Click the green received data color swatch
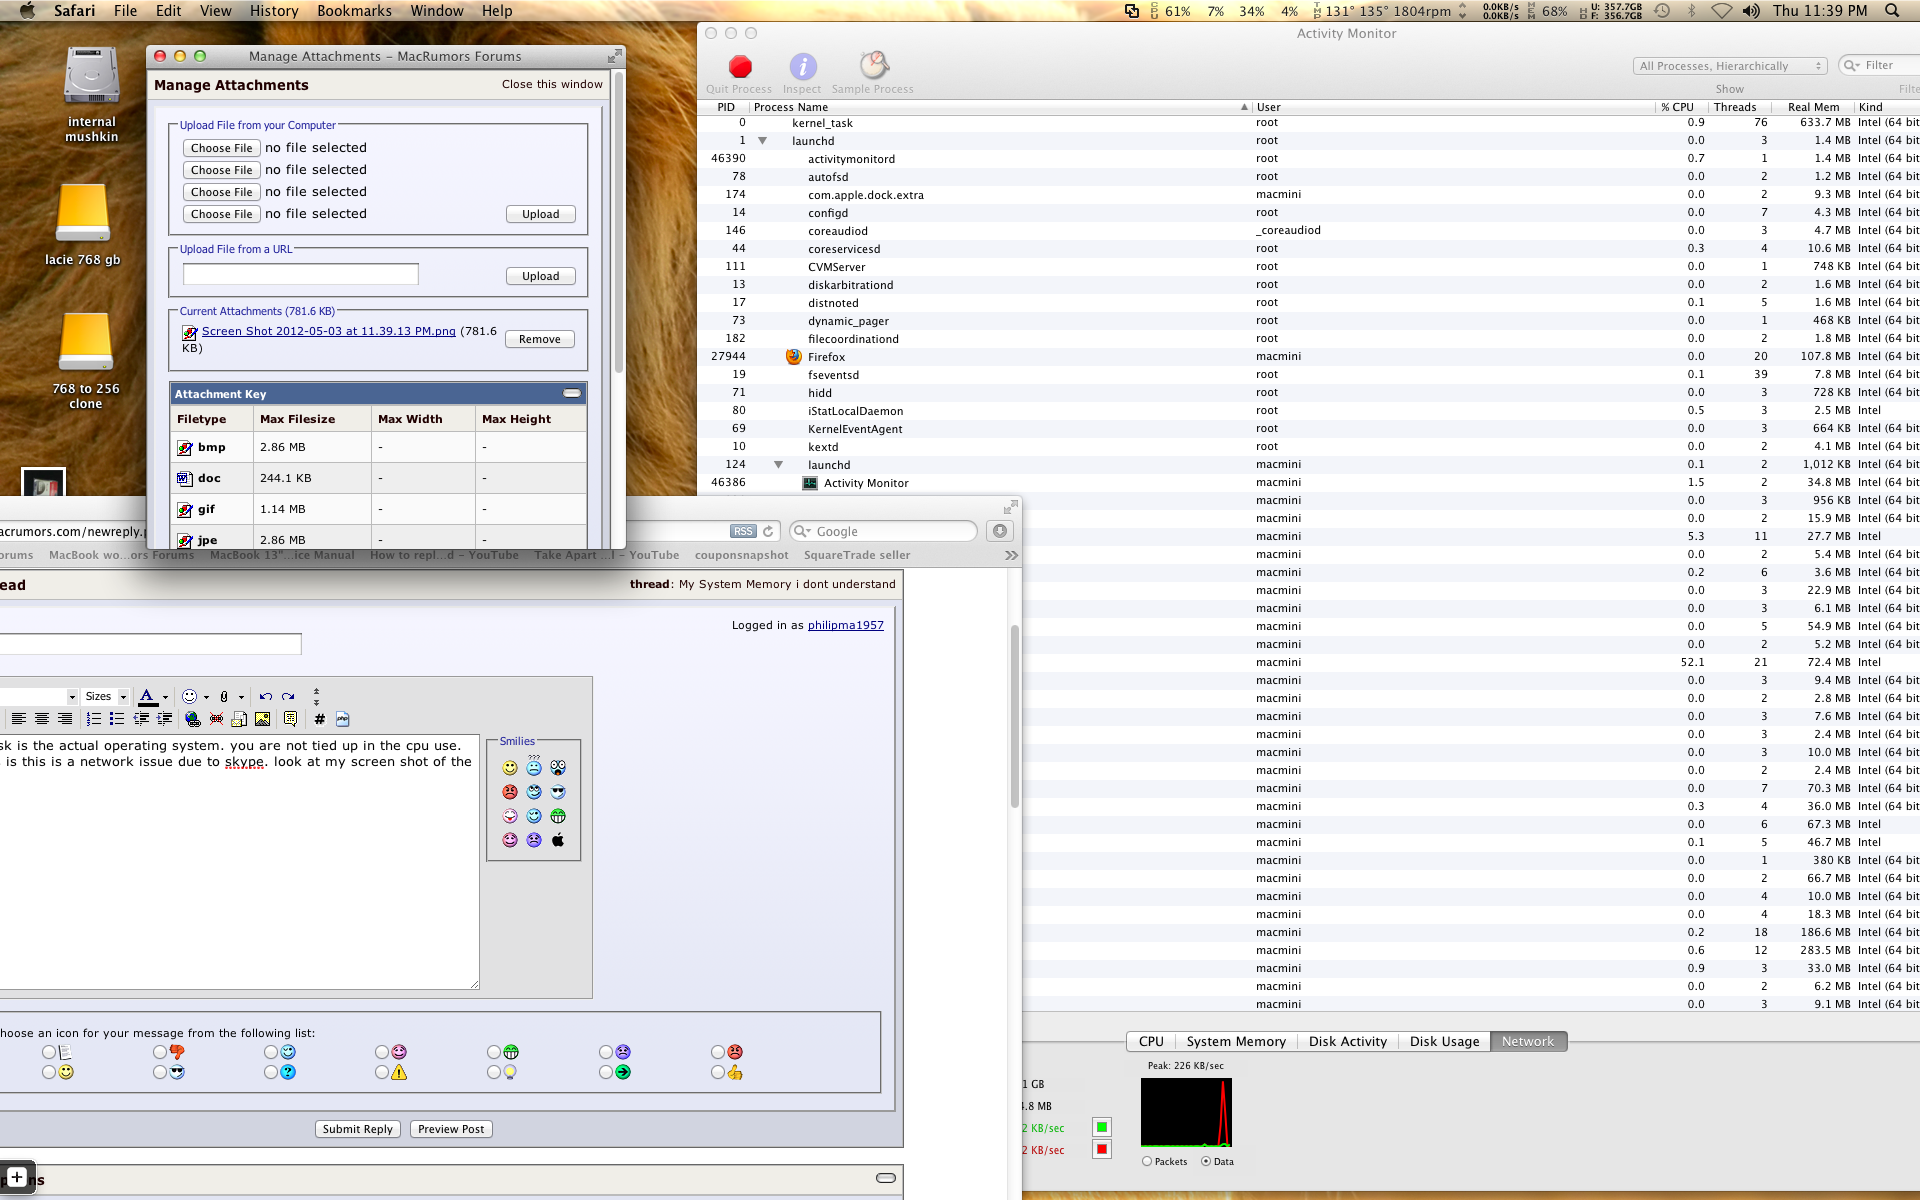1920x1200 pixels. [1102, 1127]
